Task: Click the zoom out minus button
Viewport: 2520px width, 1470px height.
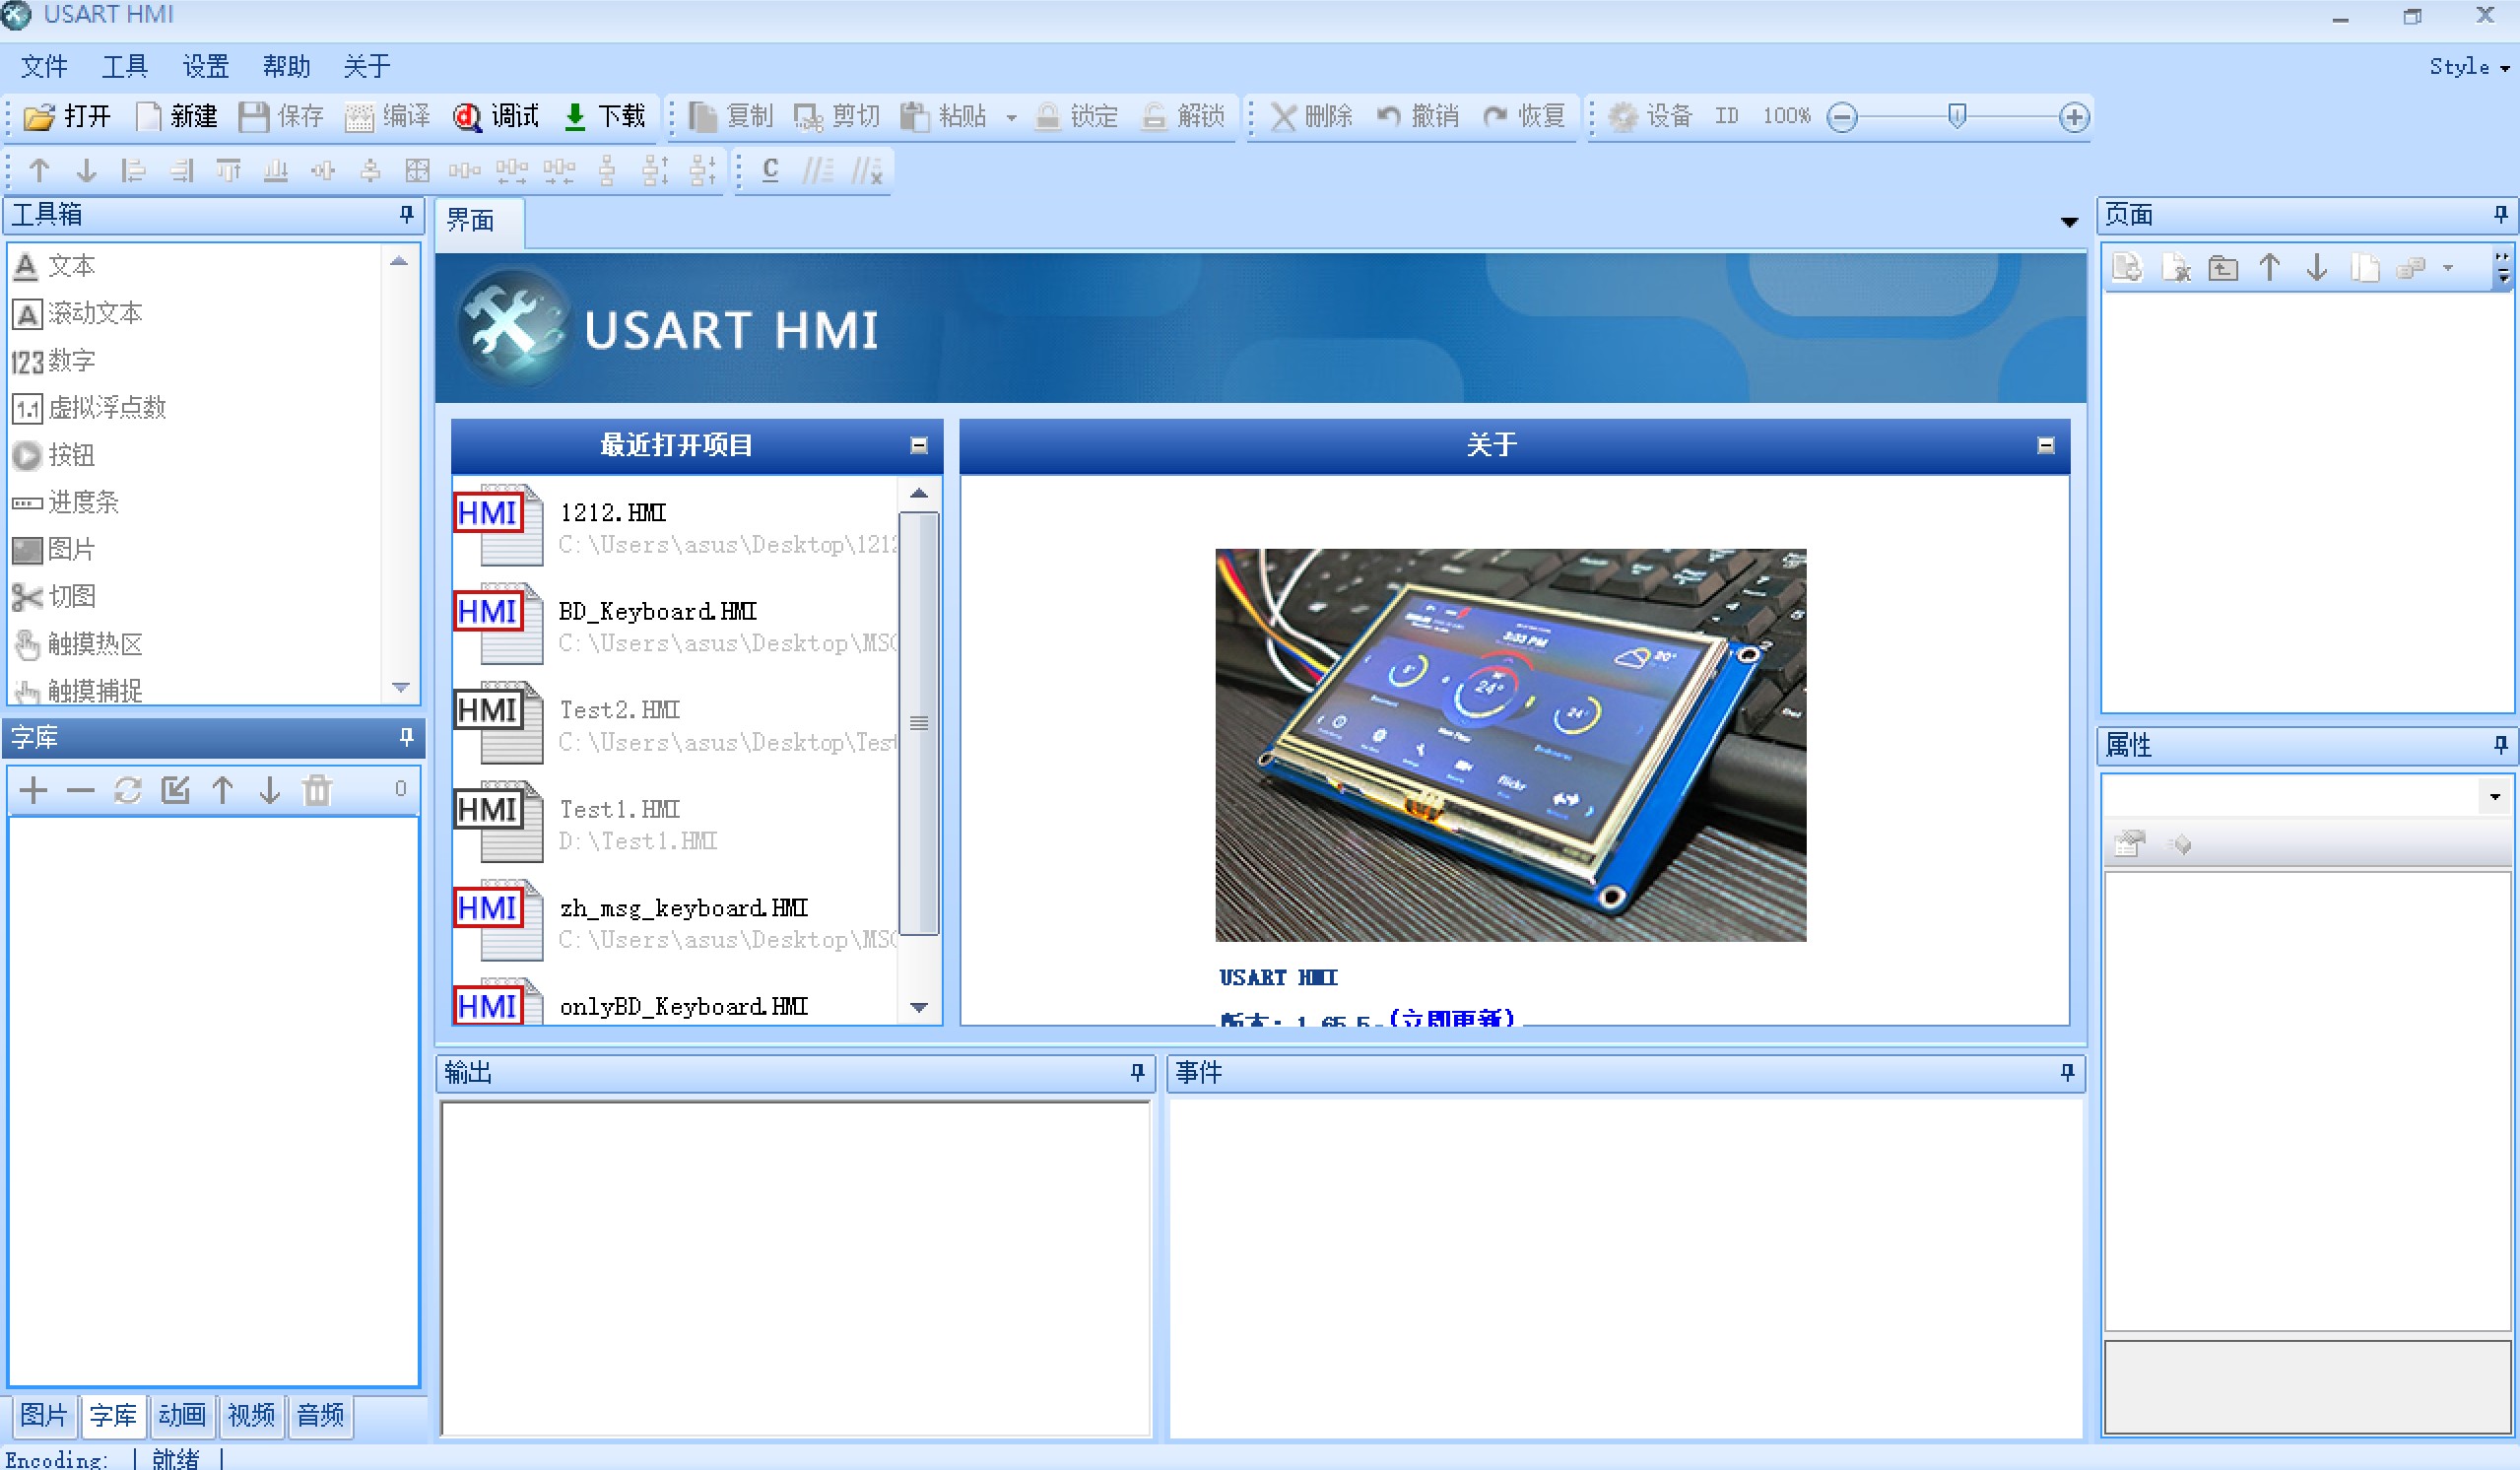Action: click(1841, 117)
